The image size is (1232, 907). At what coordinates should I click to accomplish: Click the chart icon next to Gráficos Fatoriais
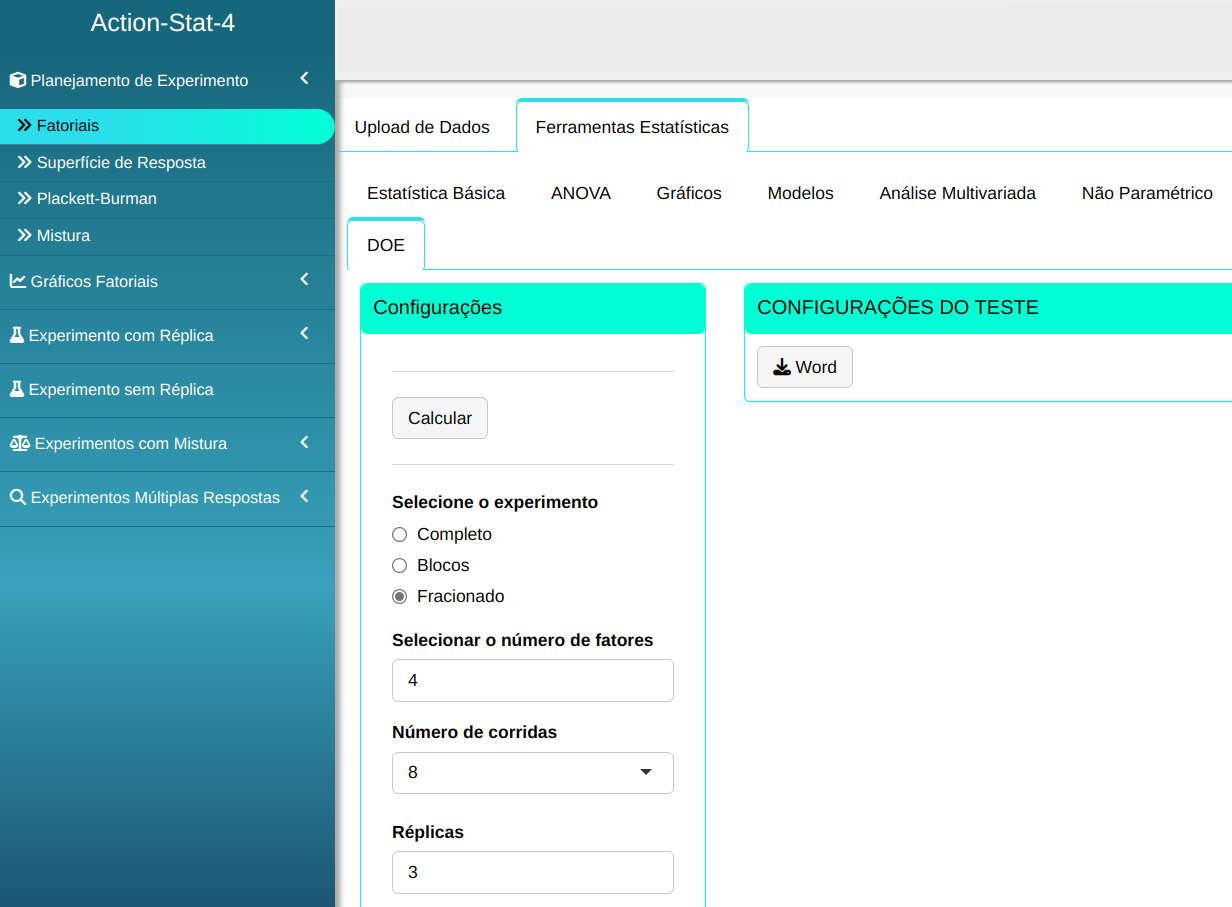(17, 281)
